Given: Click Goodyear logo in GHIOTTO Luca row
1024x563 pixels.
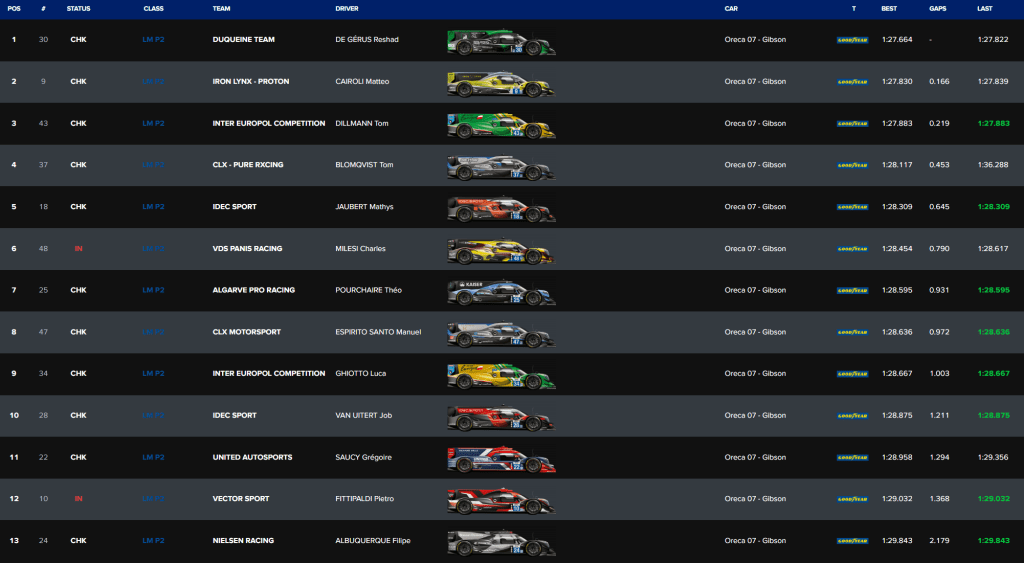Looking at the screenshot, I should click(852, 374).
